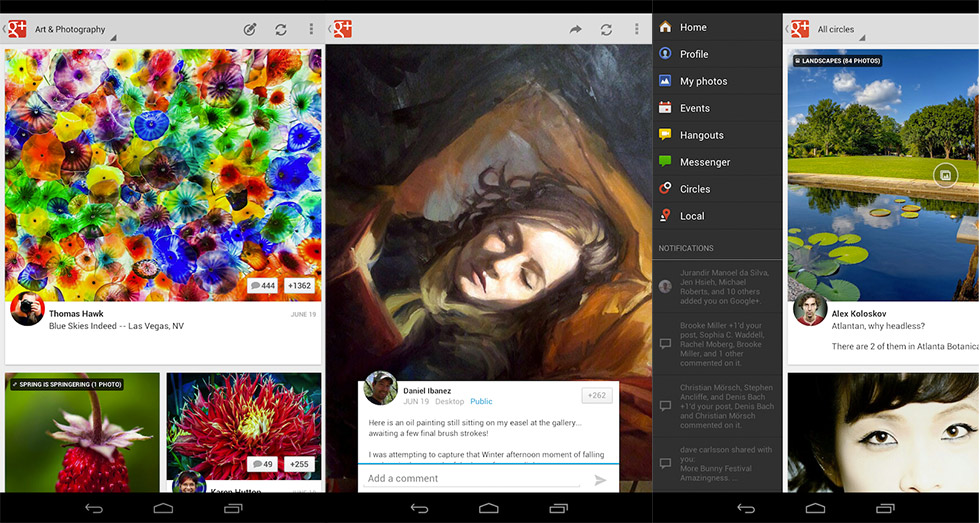Open the 444 comments on Blue Skies Indeed
This screenshot has width=980, height=523.
262,286
